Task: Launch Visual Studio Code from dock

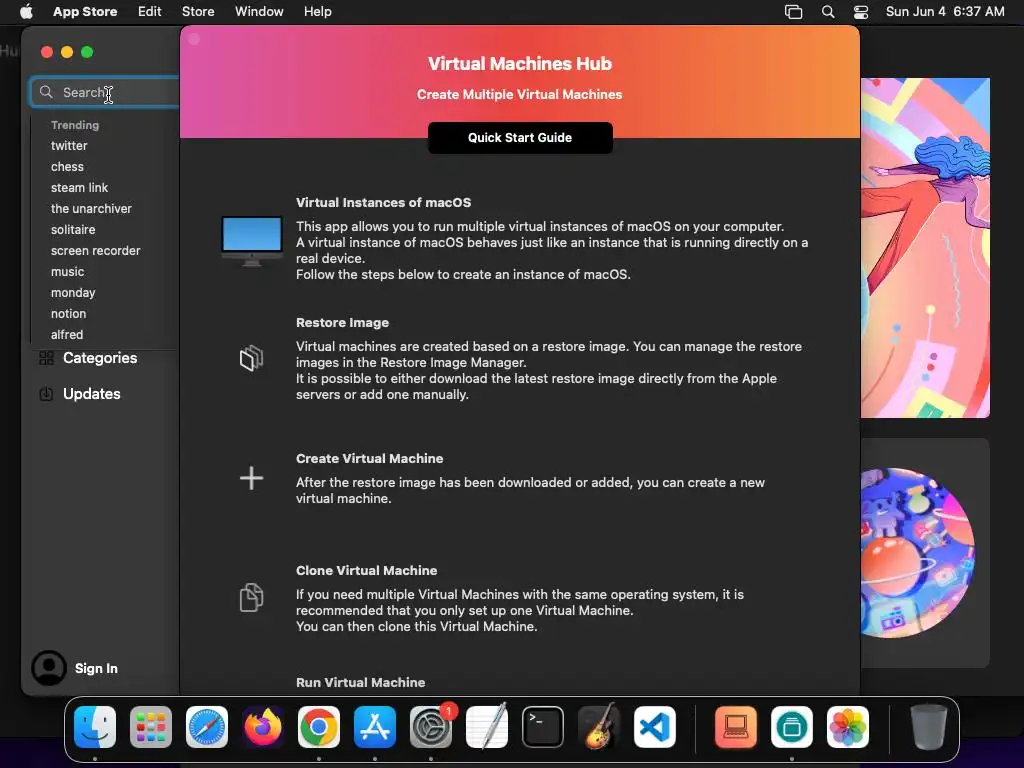Action: pos(654,727)
